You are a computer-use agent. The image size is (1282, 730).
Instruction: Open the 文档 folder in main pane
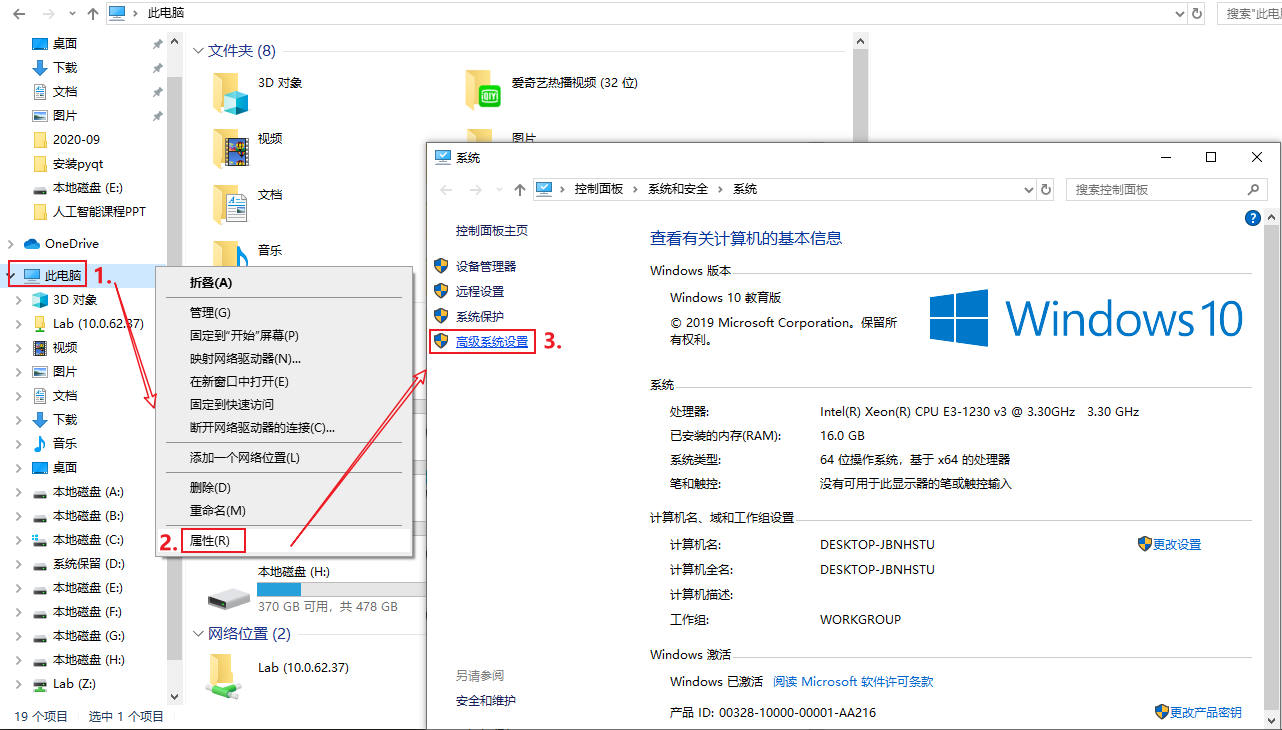[x=230, y=205]
